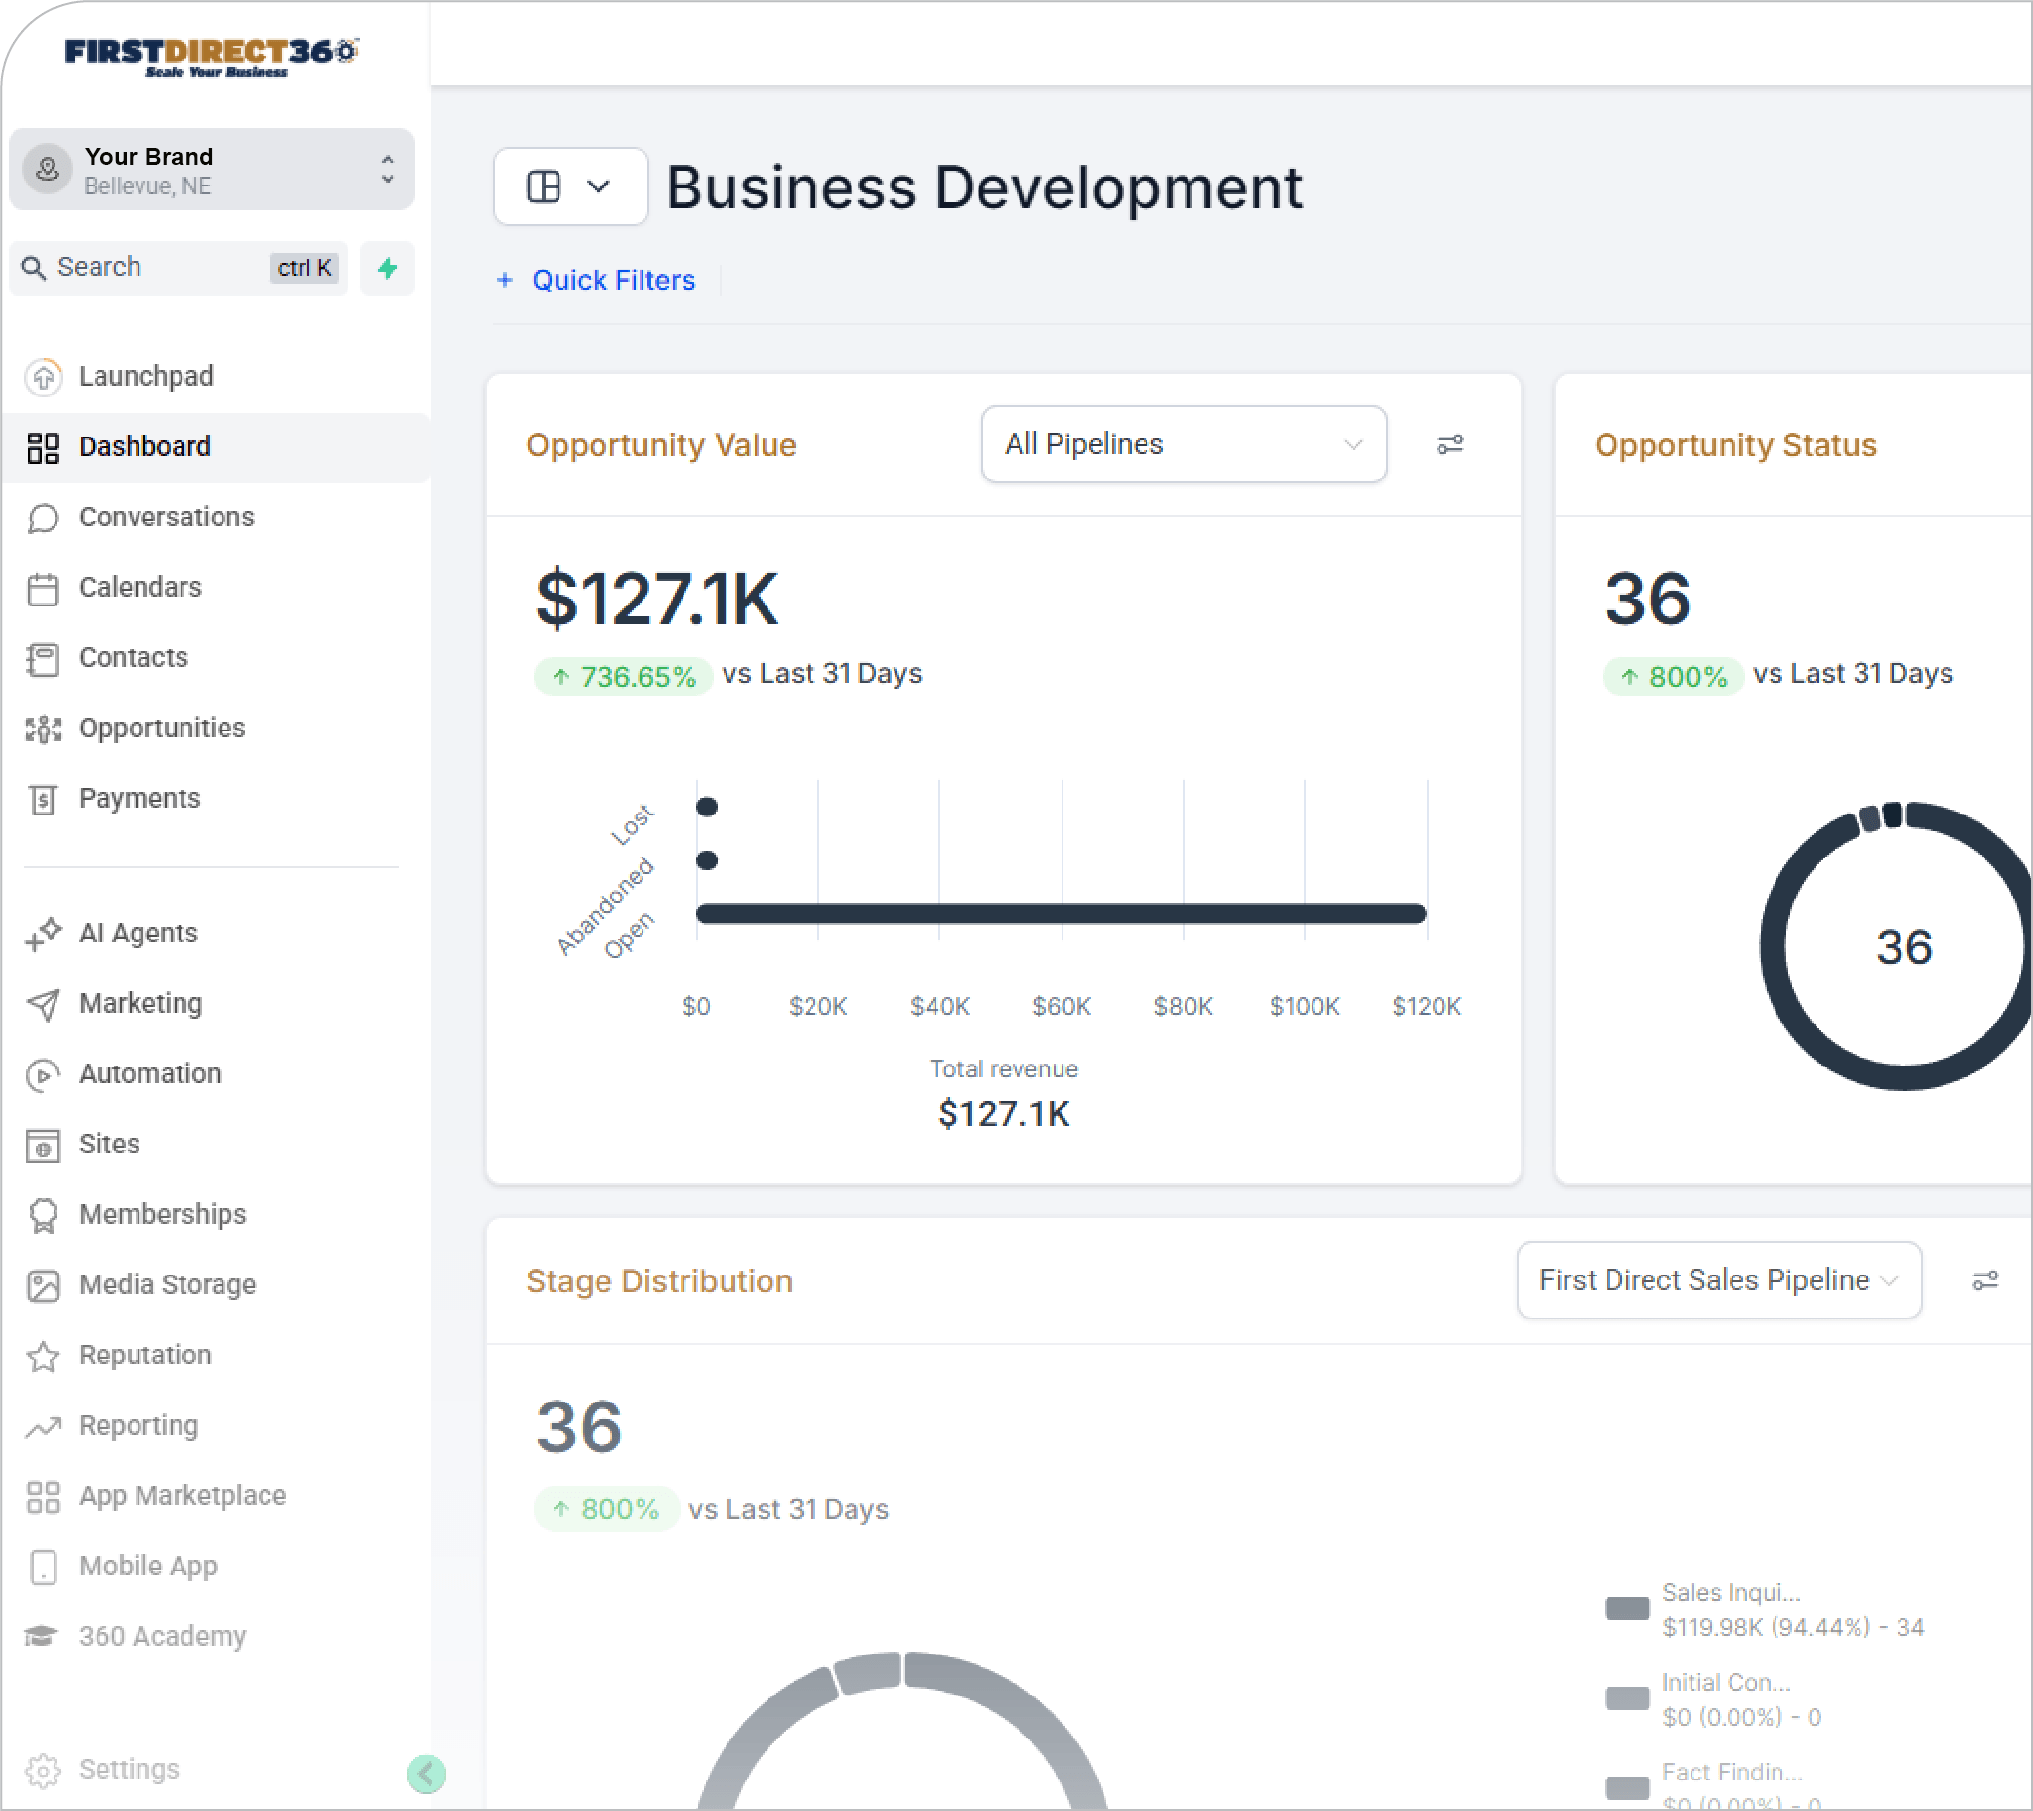
Task: Click the FirstDirect360 logo
Action: click(x=211, y=57)
